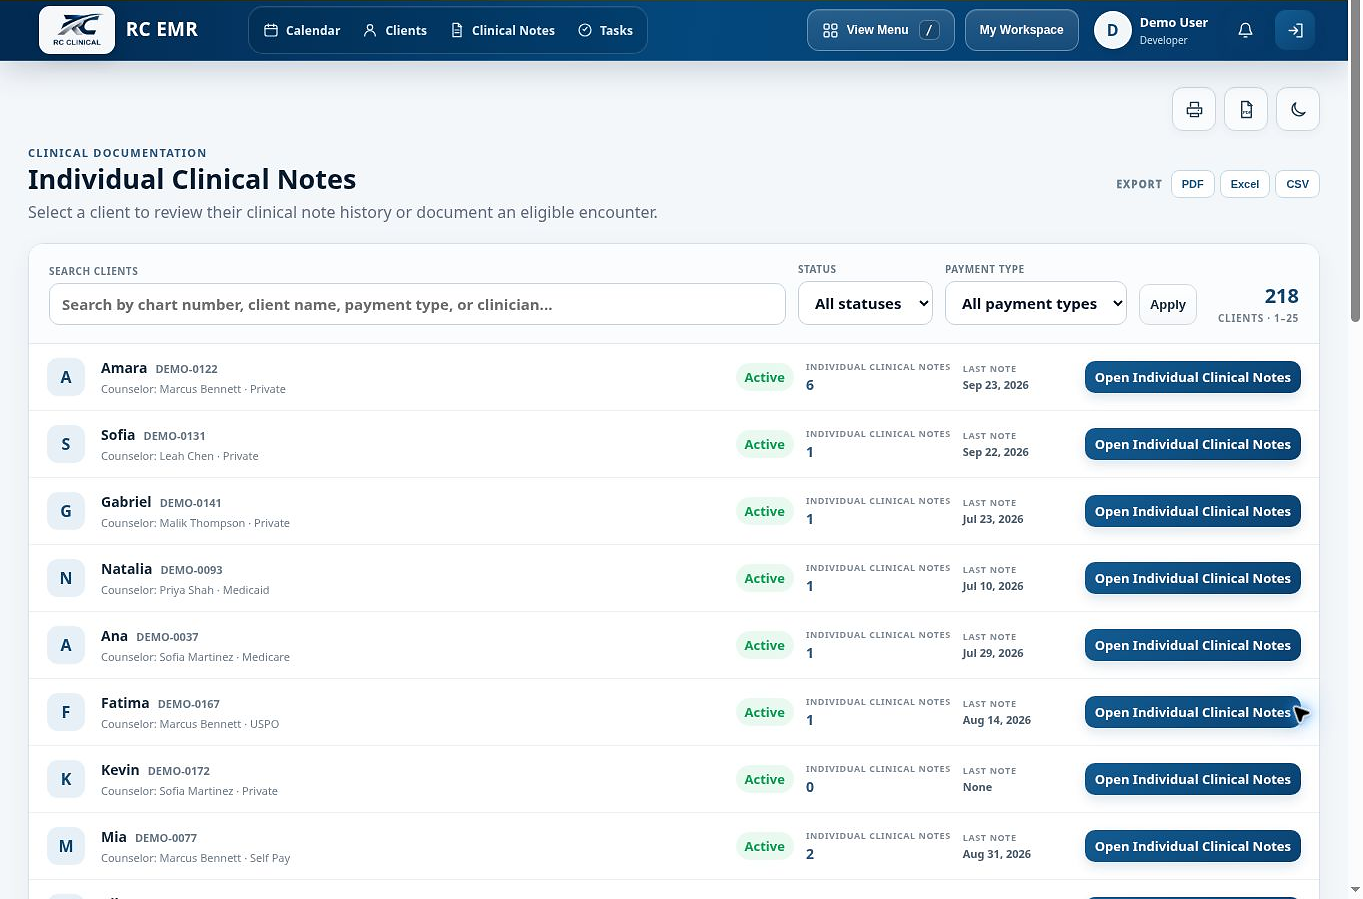Image resolution: width=1363 pixels, height=899 pixels.
Task: Click the Demo User avatar circle
Action: (1112, 30)
